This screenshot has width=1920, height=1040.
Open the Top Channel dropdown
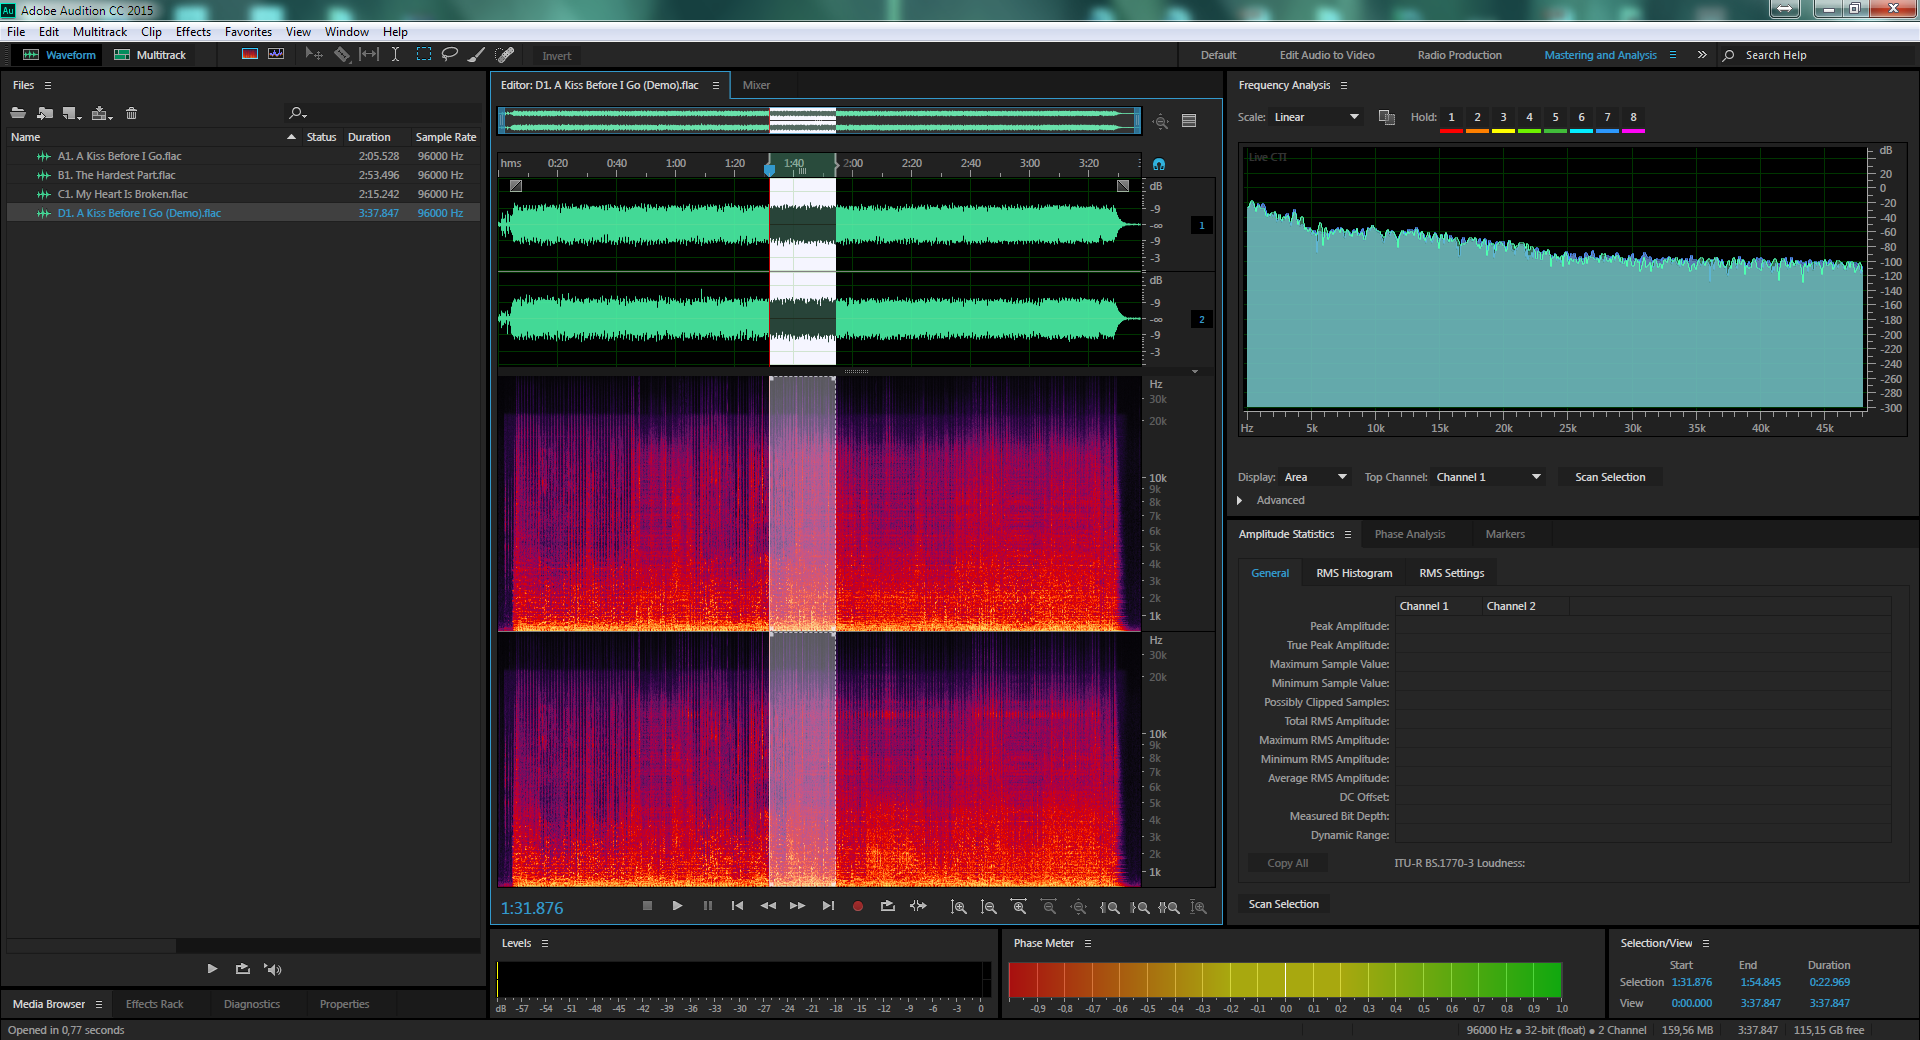[1488, 477]
